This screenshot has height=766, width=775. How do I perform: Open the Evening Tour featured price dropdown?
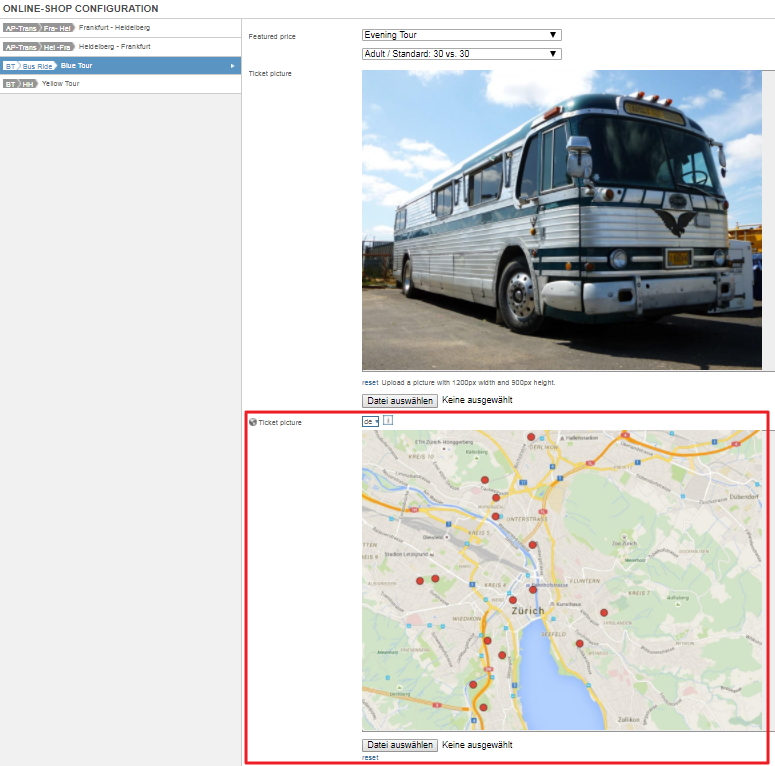(x=462, y=35)
